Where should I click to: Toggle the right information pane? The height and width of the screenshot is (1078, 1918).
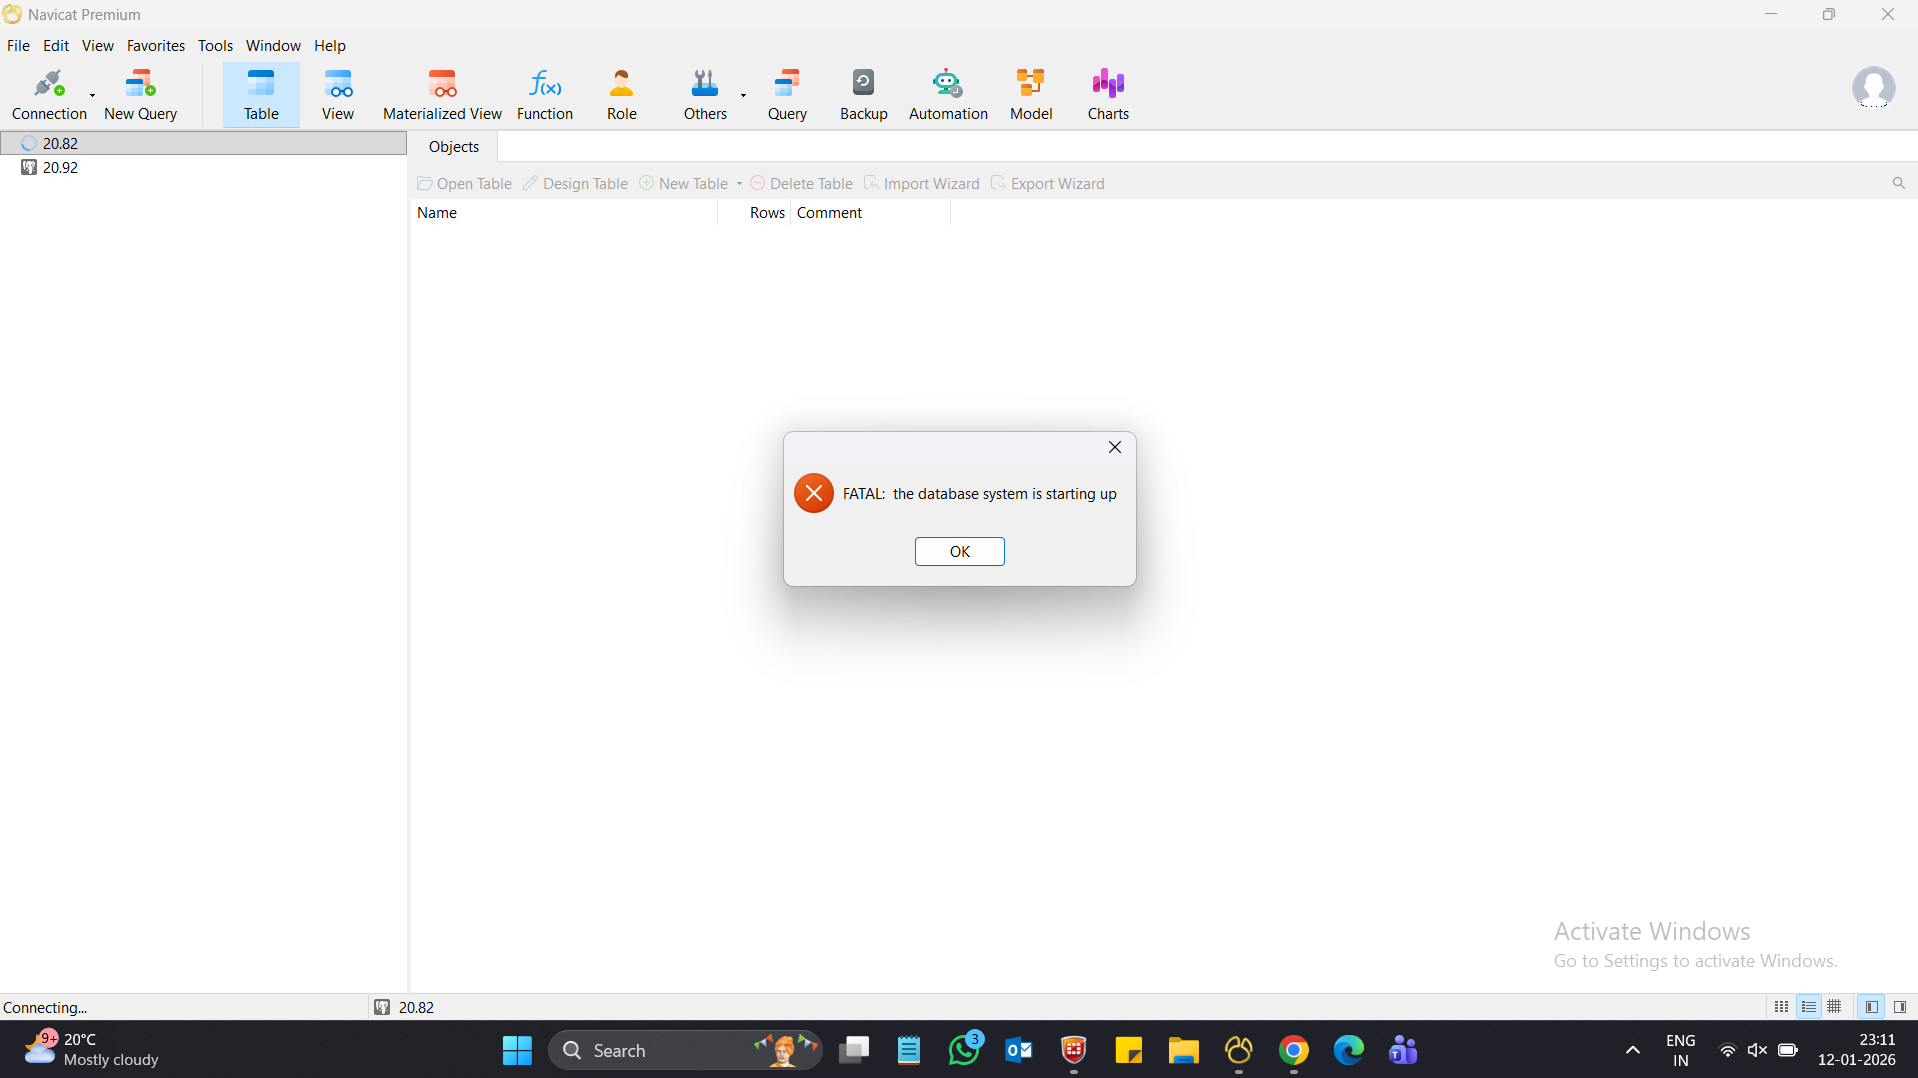click(1900, 1007)
